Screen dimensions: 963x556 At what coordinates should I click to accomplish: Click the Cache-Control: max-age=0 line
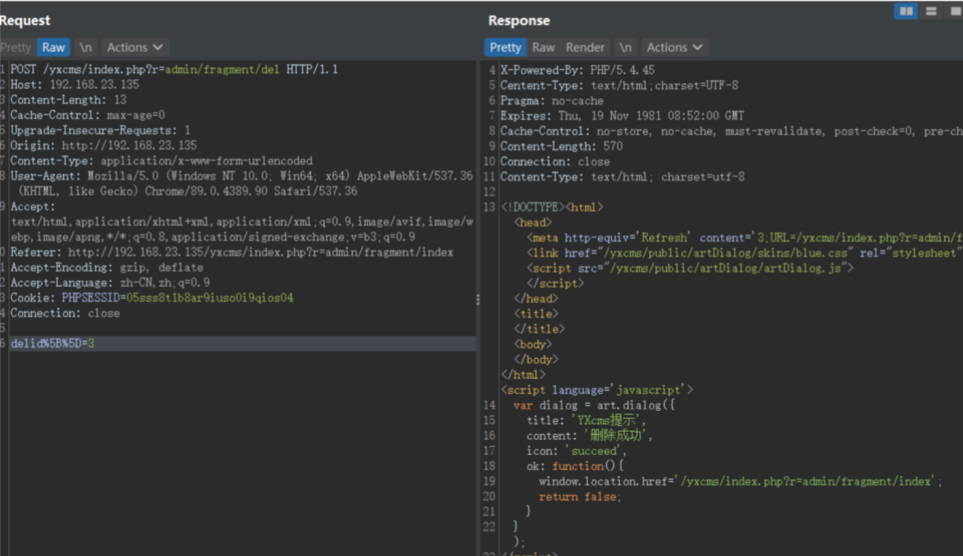pos(88,116)
